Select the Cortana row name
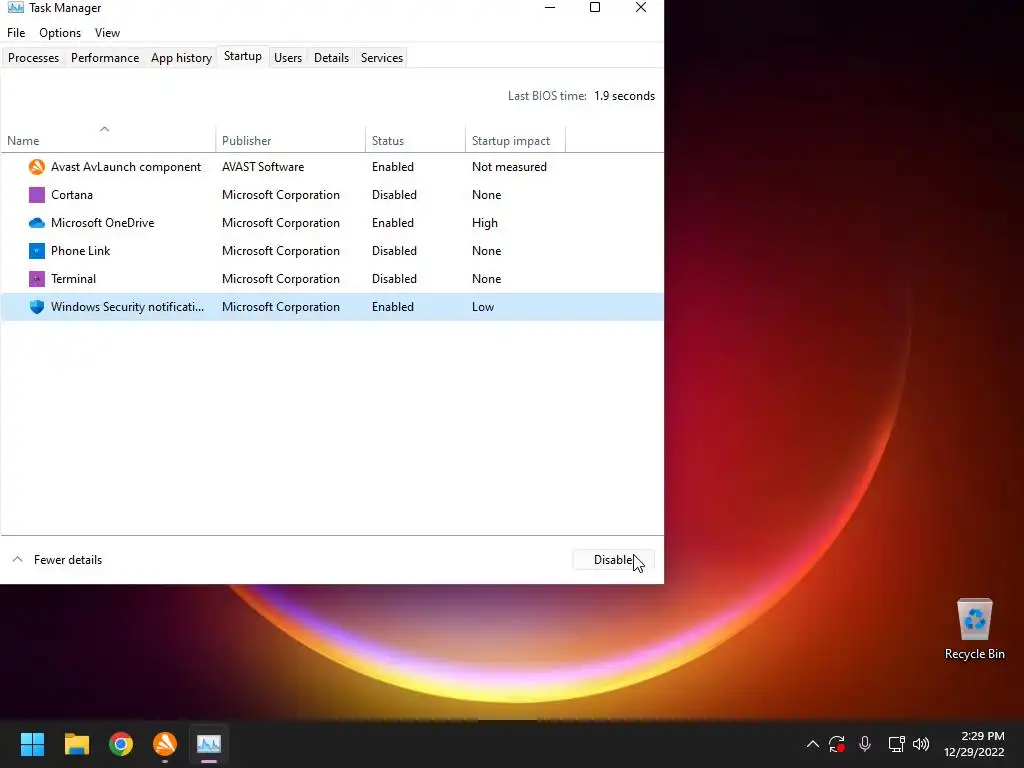 pos(72,195)
